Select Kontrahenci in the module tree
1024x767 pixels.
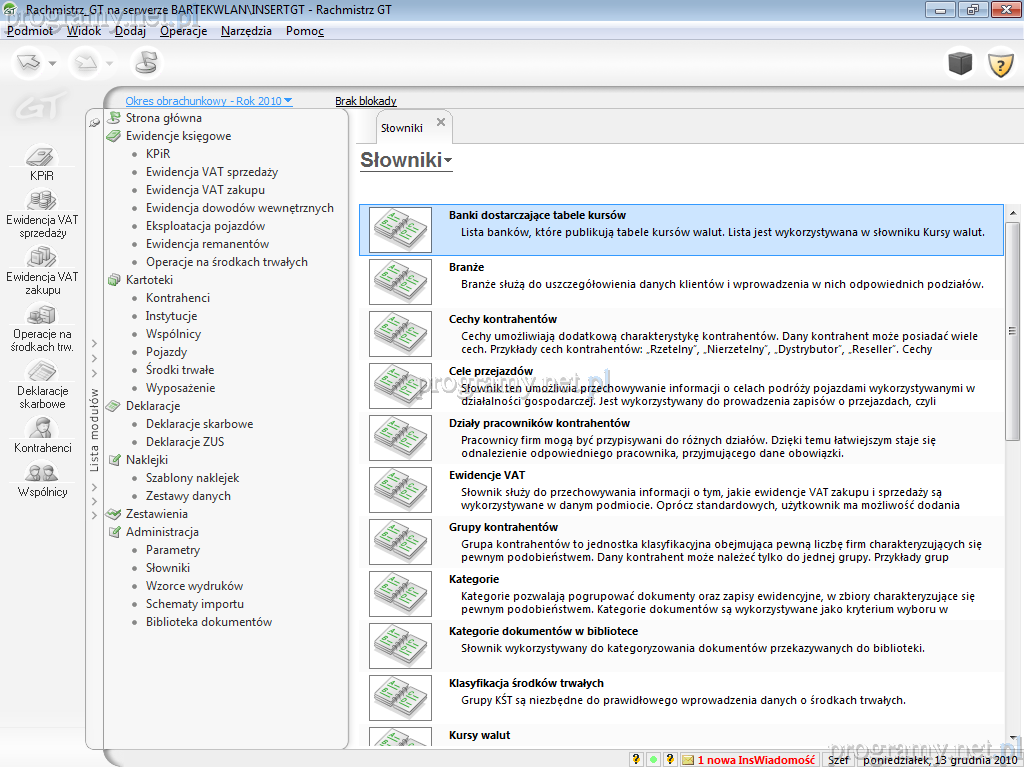(177, 298)
